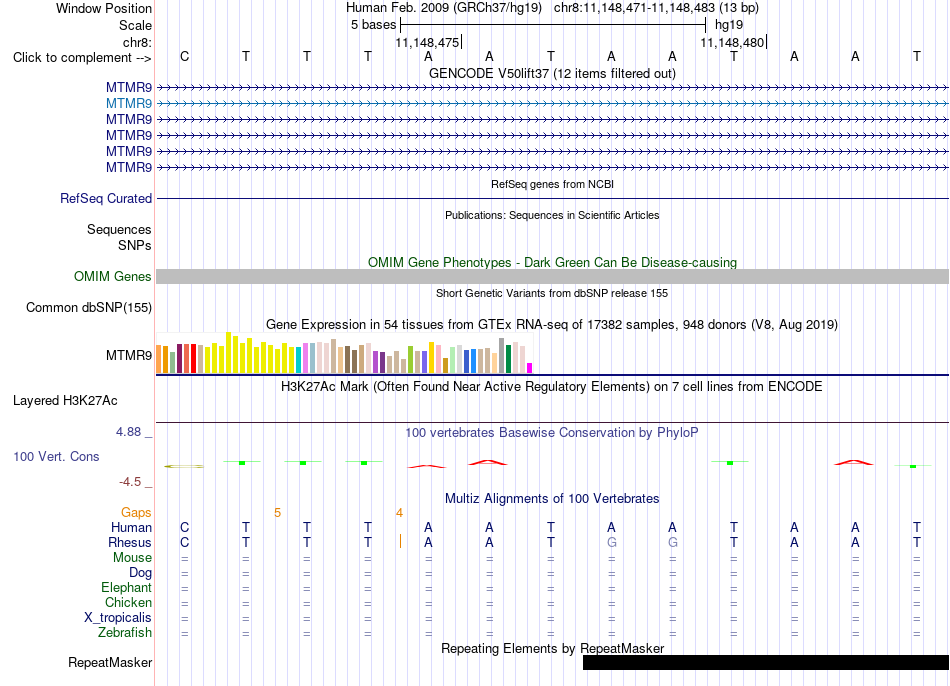950x686 pixels.
Task: Click the Rhesus species label
Action: (x=130, y=543)
